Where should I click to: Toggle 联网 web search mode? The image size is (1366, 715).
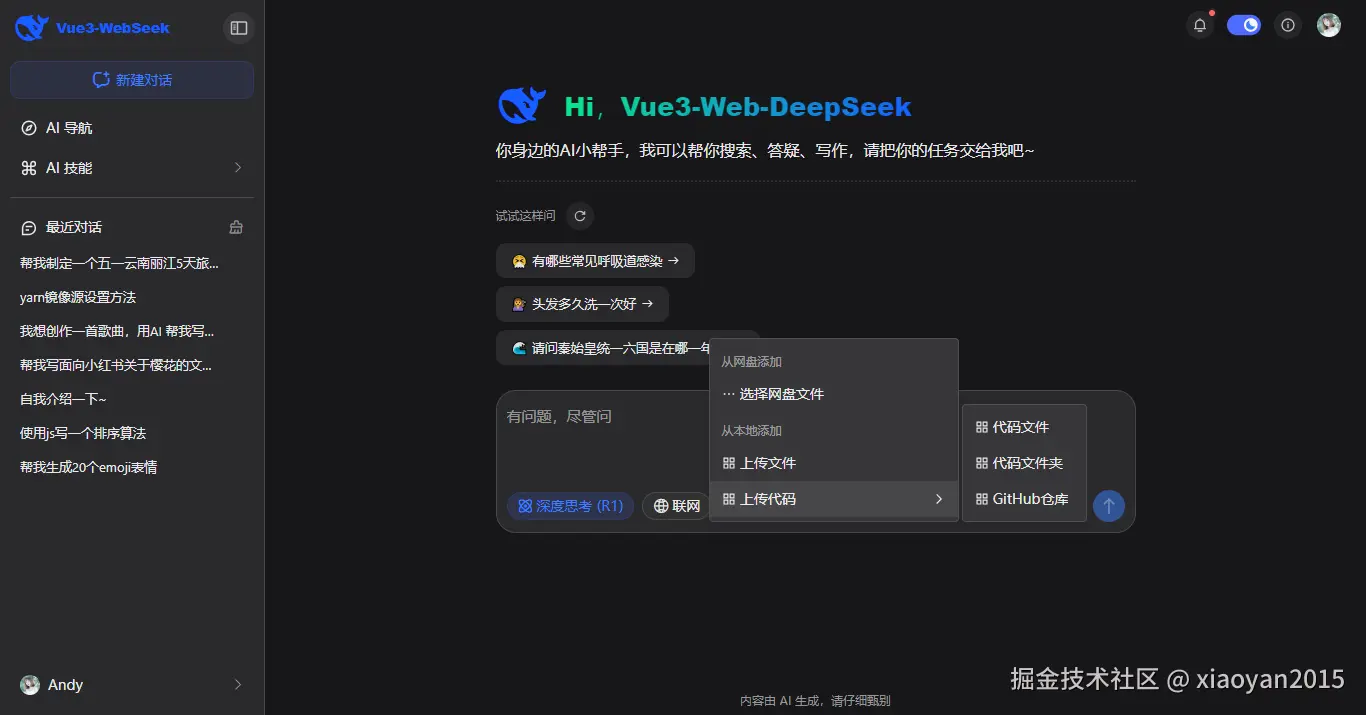676,506
